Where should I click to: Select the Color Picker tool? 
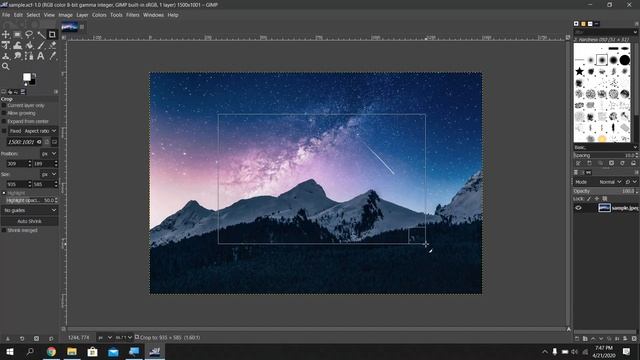(x=52, y=56)
